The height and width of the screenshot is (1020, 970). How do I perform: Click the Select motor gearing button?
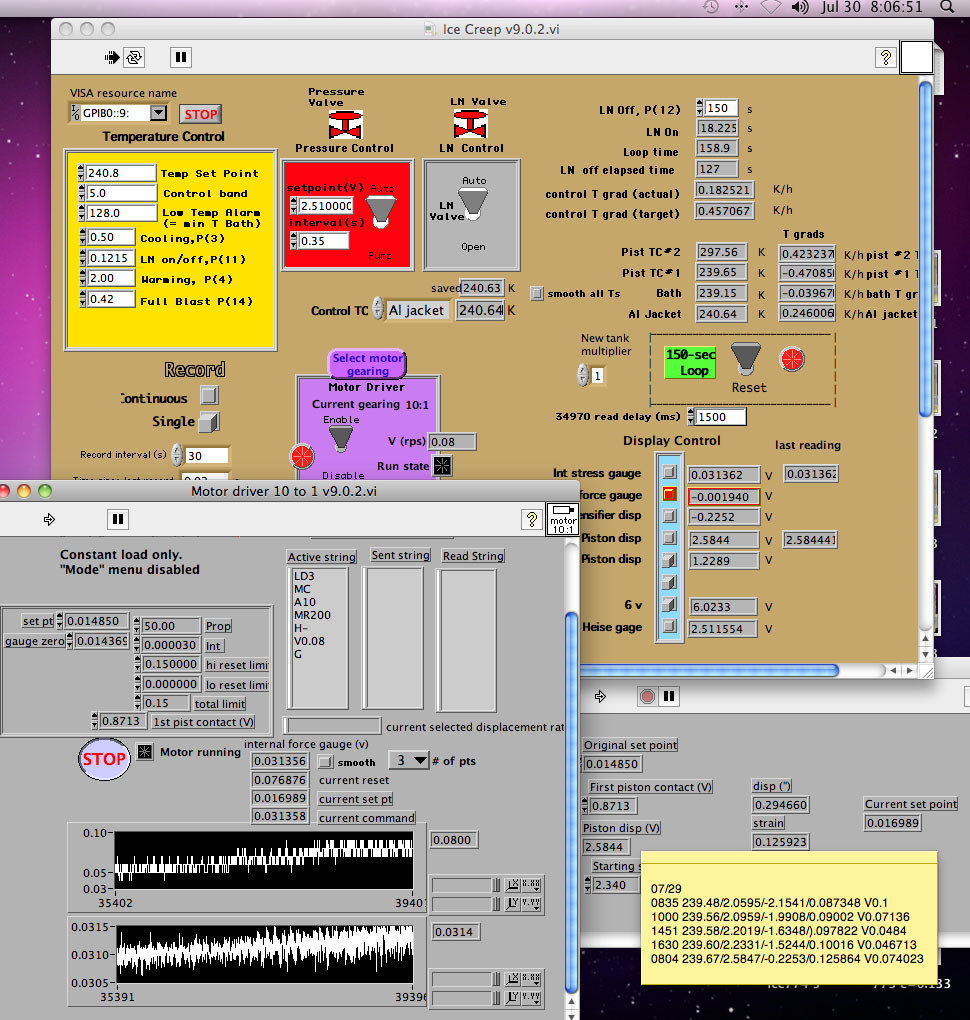click(367, 364)
